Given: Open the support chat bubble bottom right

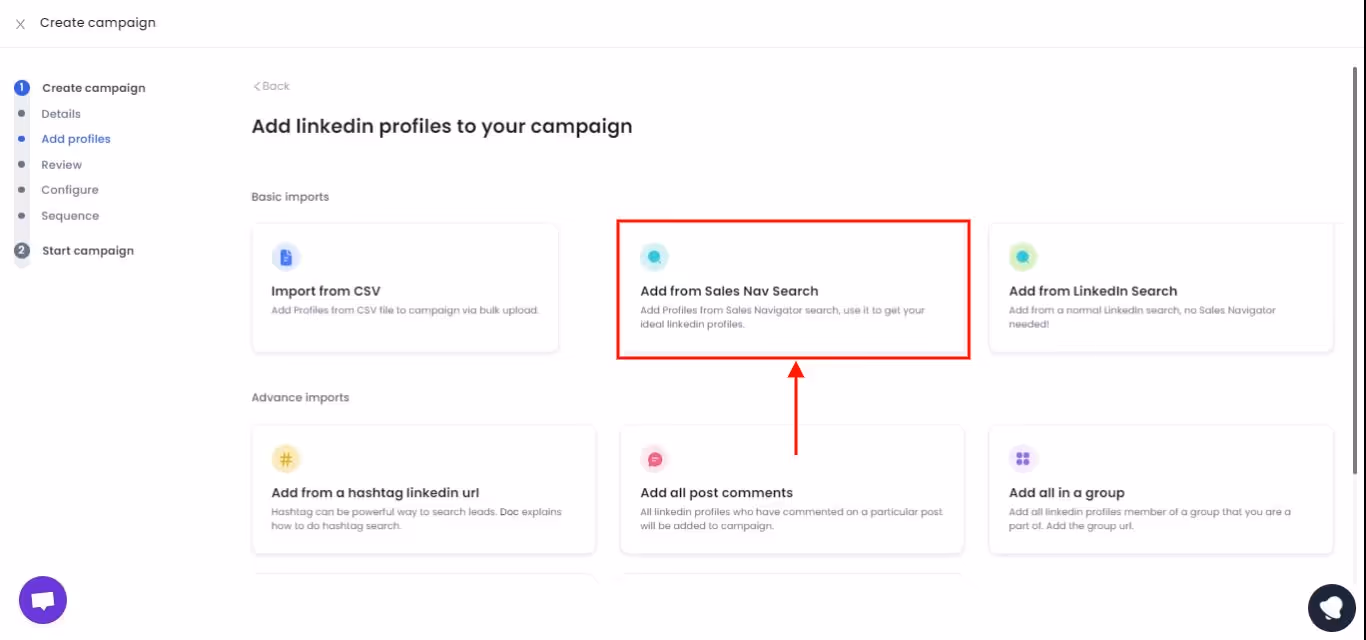Looking at the screenshot, I should click(1331, 607).
